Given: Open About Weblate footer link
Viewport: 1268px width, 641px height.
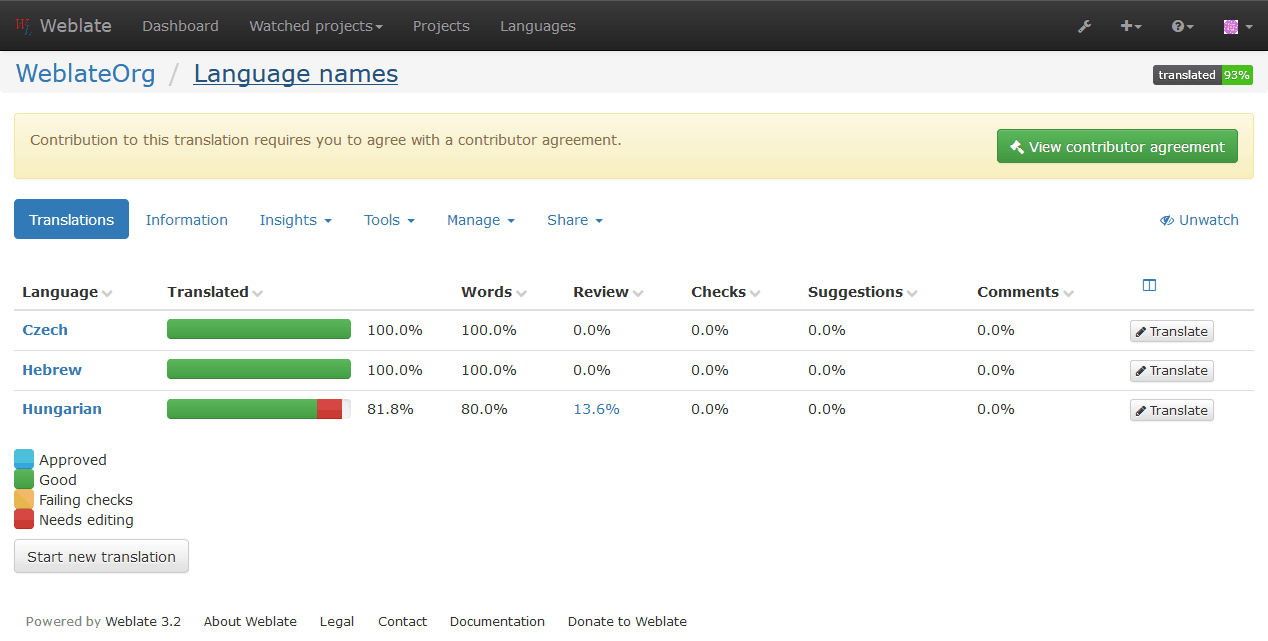Looking at the screenshot, I should [x=250, y=621].
